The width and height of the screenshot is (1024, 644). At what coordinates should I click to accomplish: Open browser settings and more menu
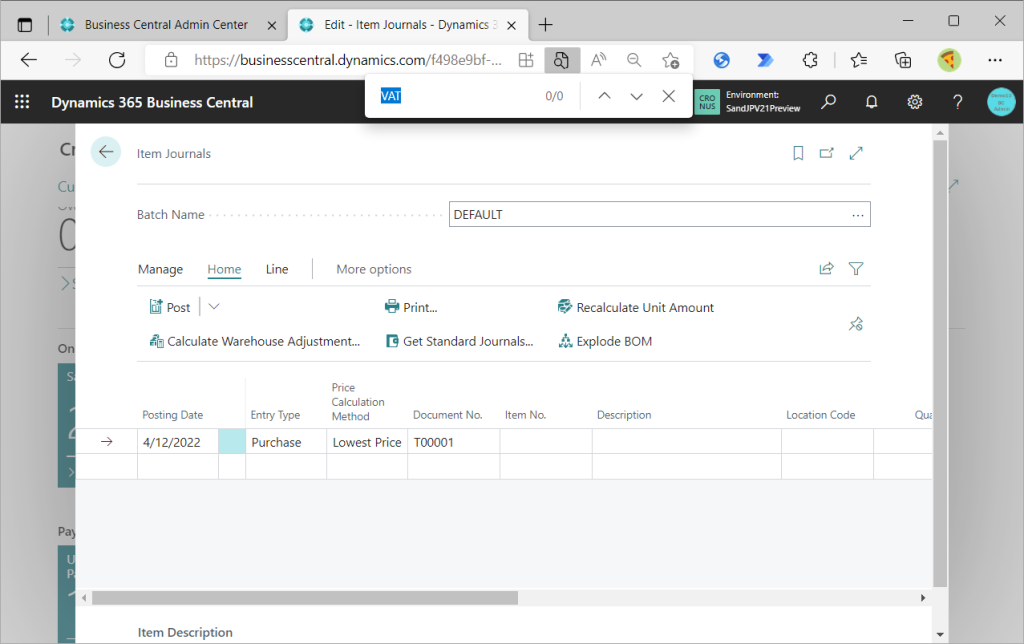(x=995, y=60)
